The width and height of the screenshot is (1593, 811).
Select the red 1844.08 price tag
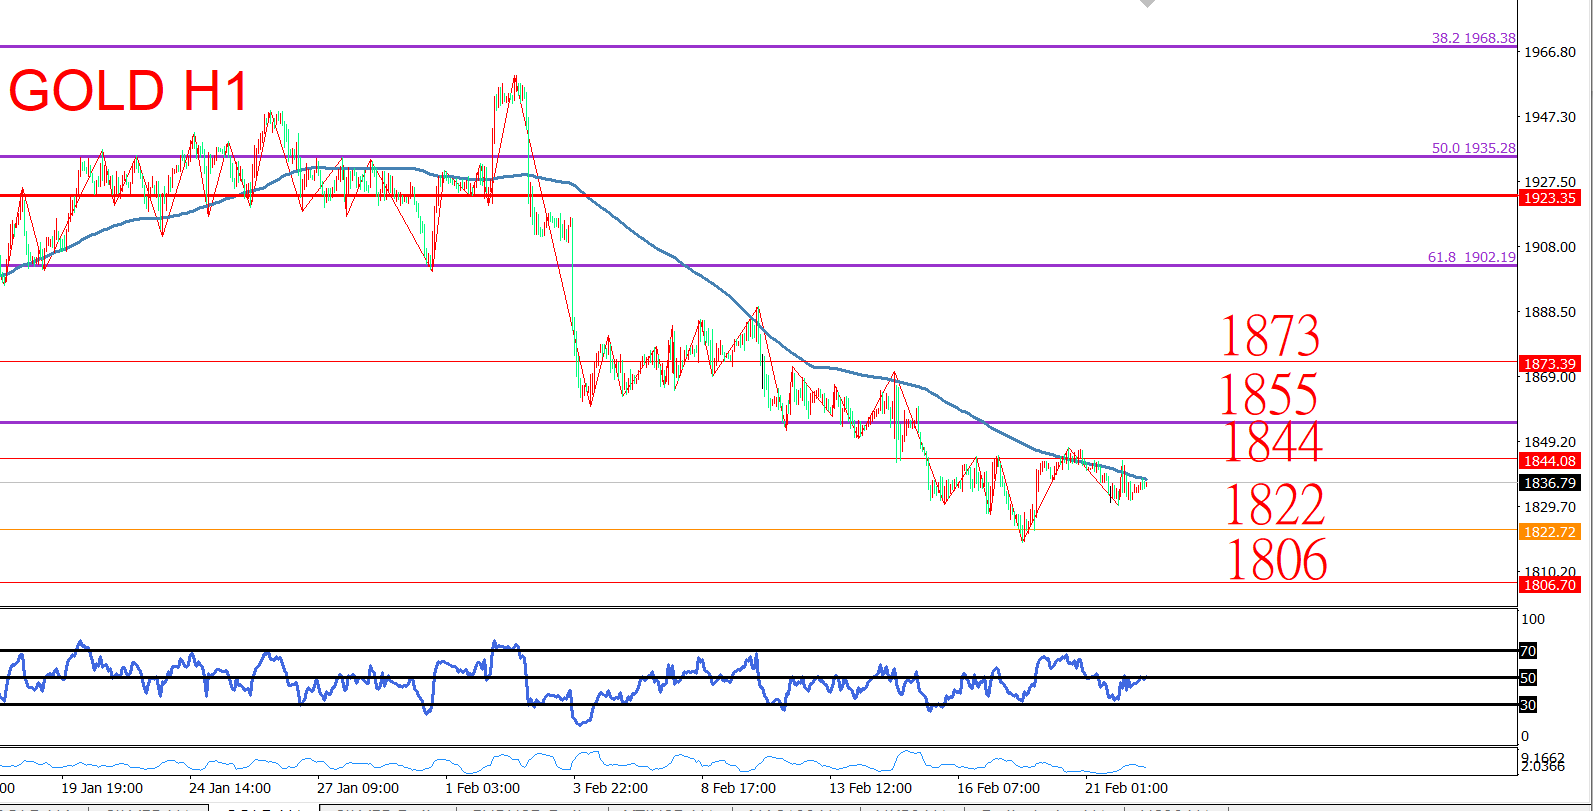tap(1549, 461)
